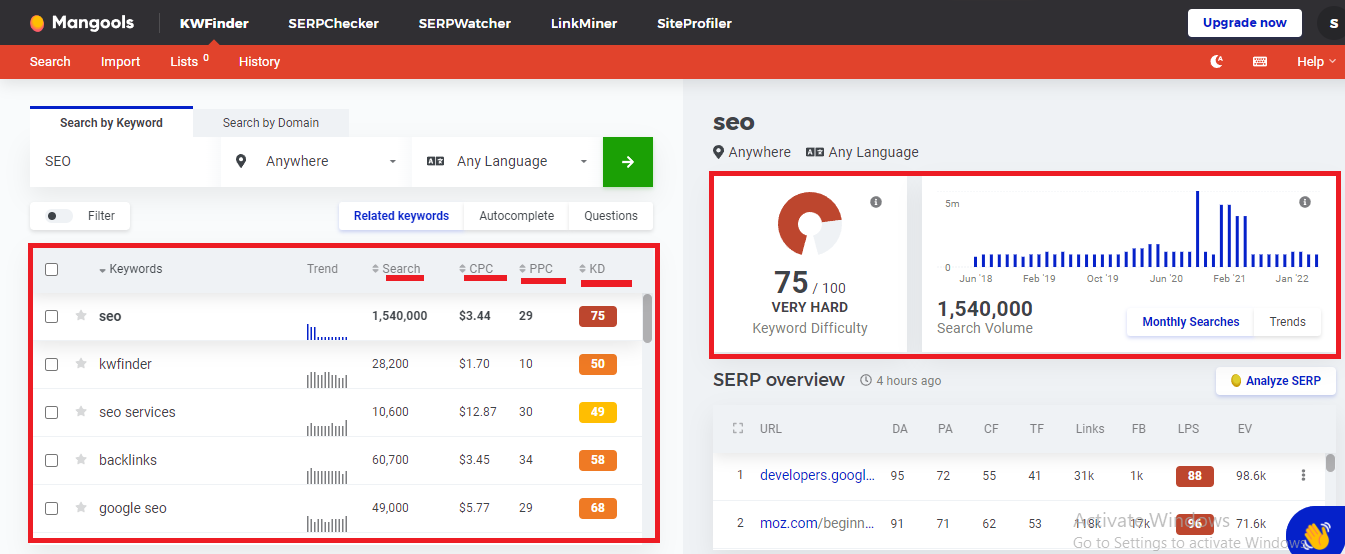Screen dimensions: 1345x554
Task: Switch to Search by Domain tab
Action: 271,123
